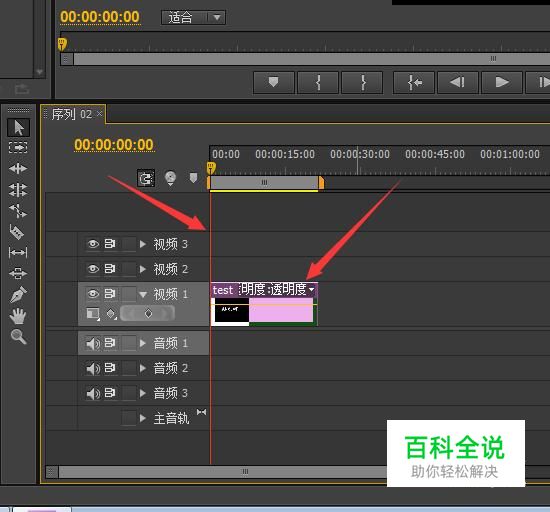The width and height of the screenshot is (550, 512).
Task: Click the 视频 1 track label
Action: click(170, 294)
